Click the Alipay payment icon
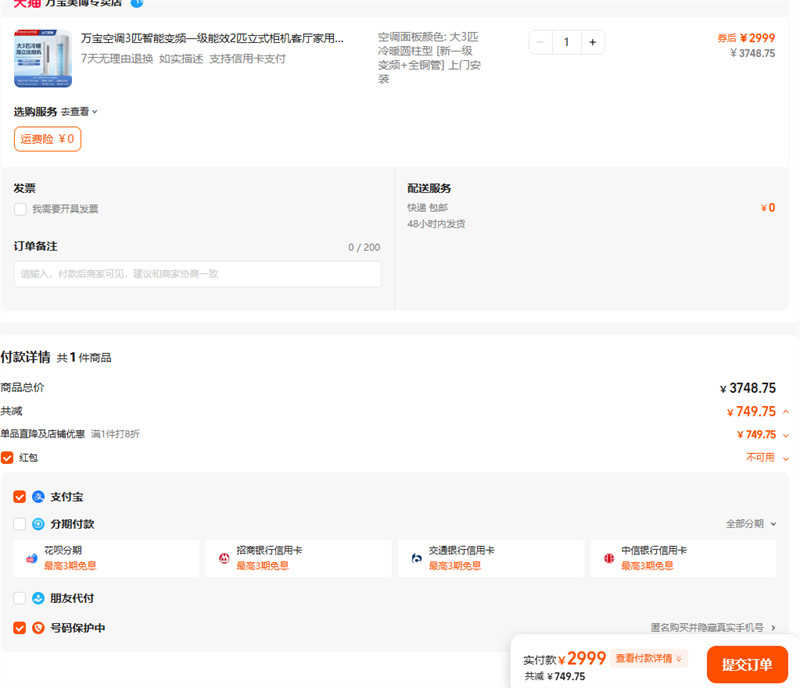Screen dimensions: 800x688 (x=38, y=497)
